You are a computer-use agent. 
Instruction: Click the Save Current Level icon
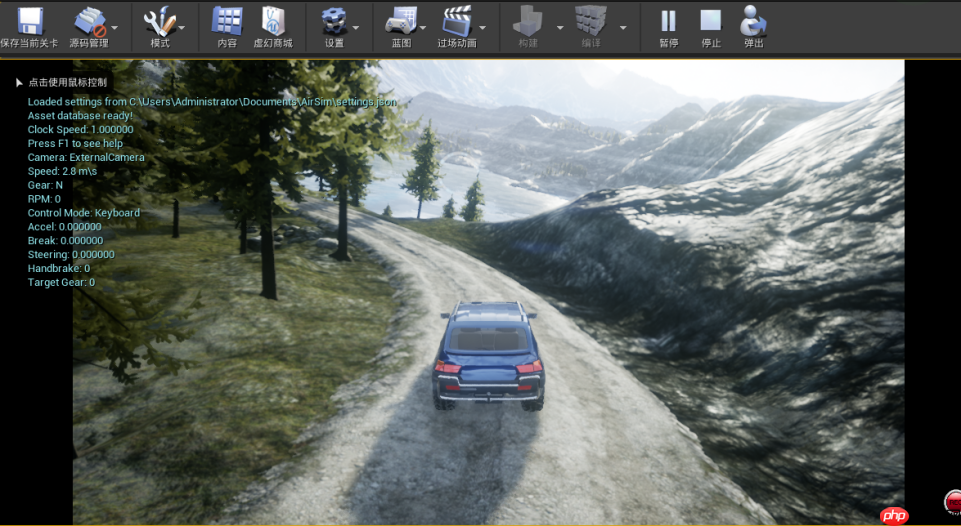pyautogui.click(x=29, y=22)
